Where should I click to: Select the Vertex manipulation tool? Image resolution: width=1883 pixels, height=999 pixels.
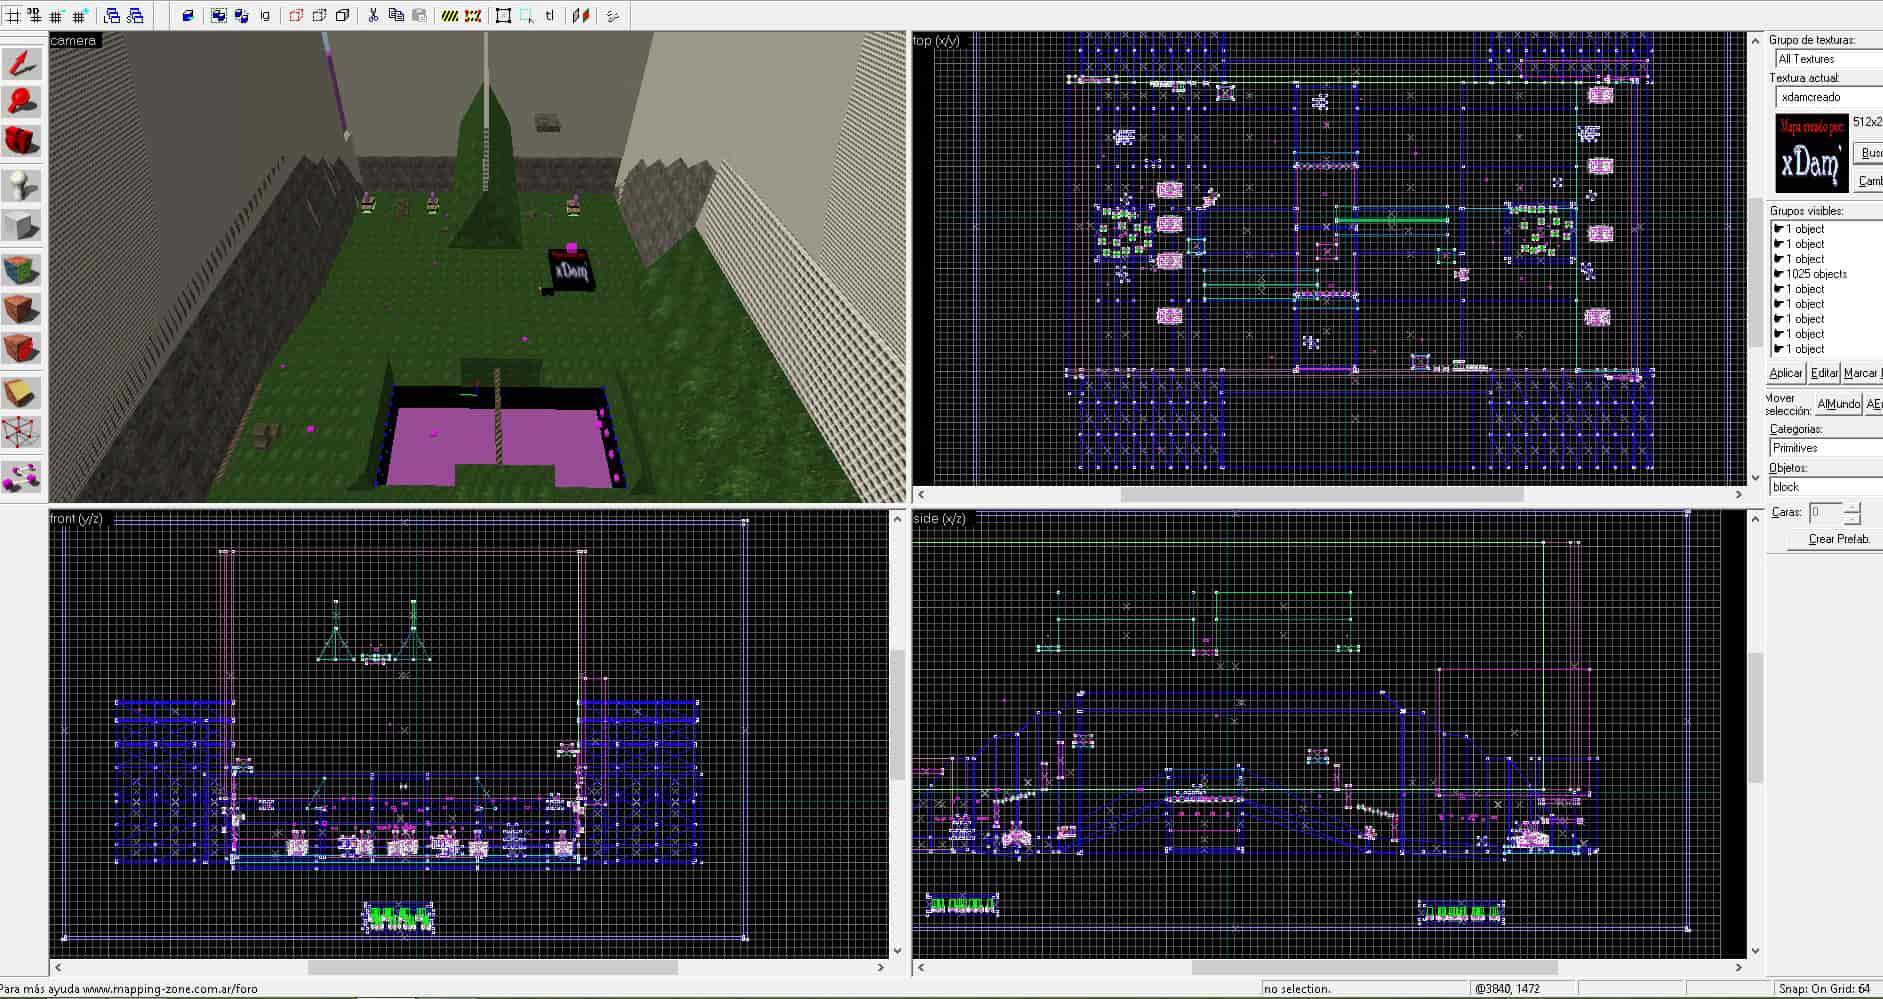21,433
